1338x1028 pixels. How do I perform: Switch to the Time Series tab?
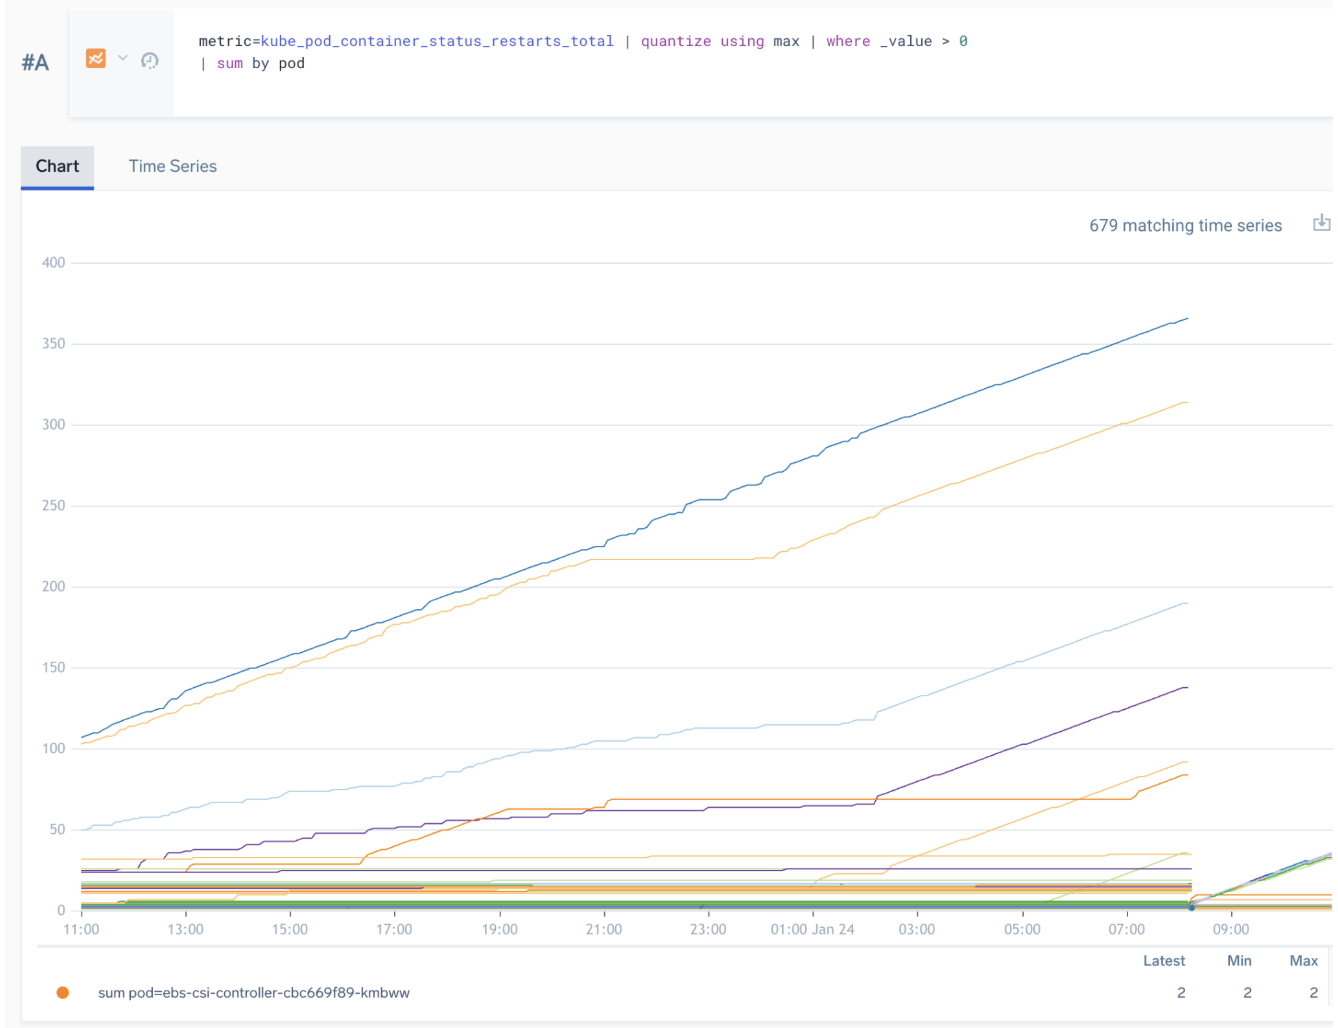click(172, 166)
